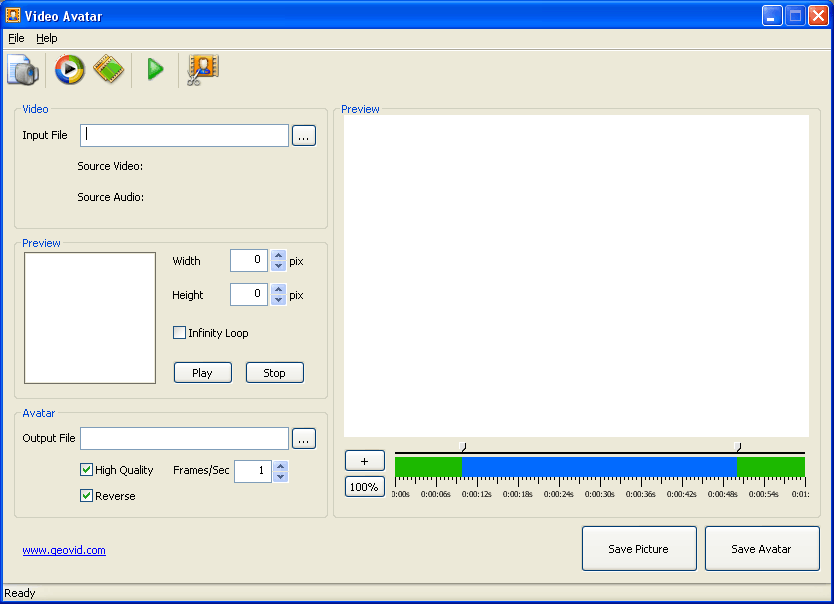Increase the Height value with the up arrow
The width and height of the screenshot is (834, 604).
click(278, 289)
